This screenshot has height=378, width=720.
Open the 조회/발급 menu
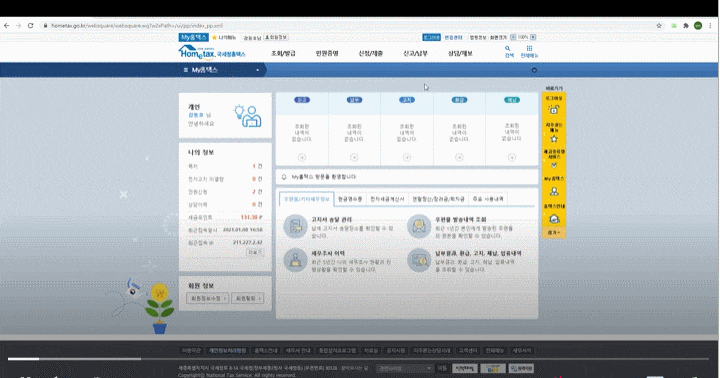coord(283,54)
